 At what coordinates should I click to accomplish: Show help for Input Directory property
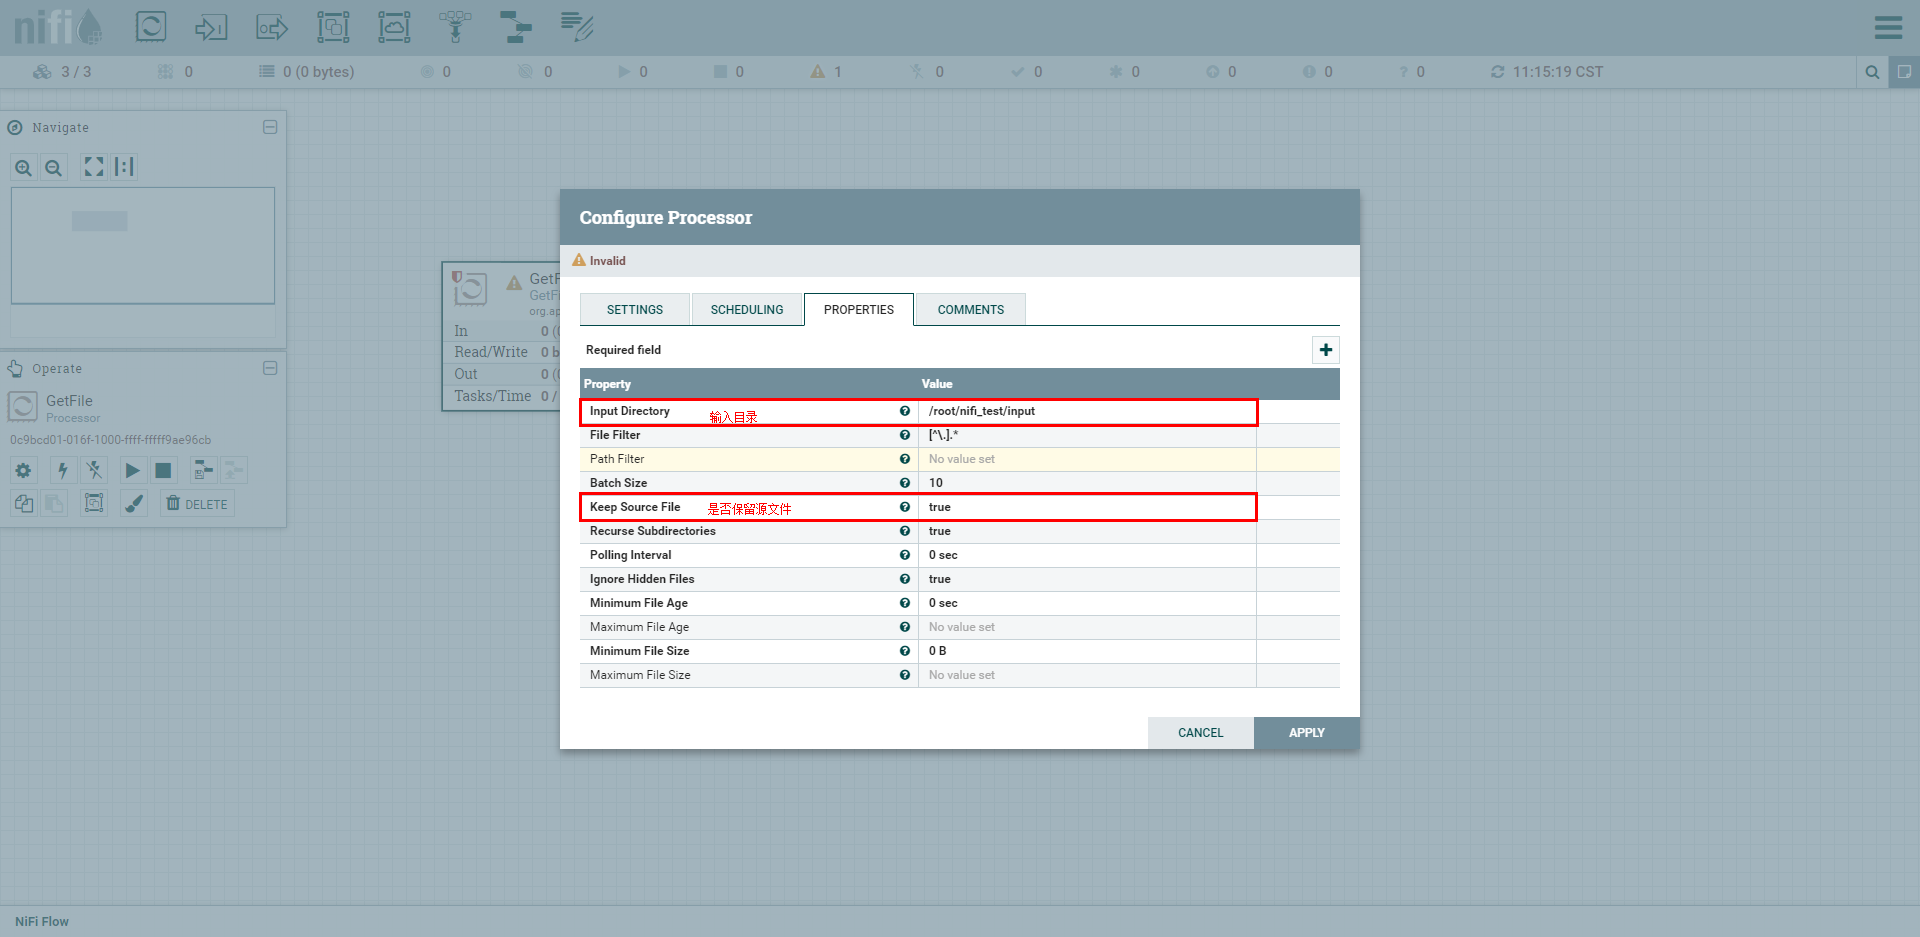[905, 411]
